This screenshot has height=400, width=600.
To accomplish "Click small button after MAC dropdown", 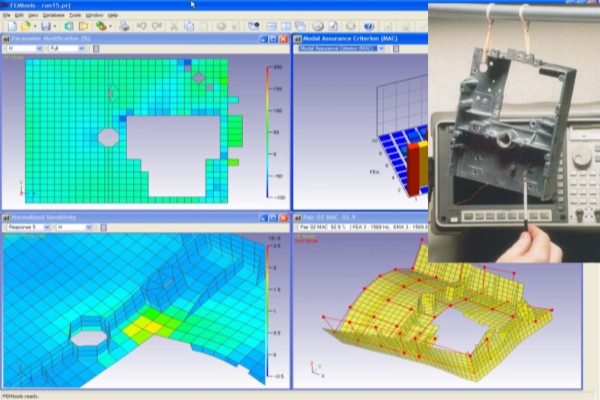I will click(396, 49).
